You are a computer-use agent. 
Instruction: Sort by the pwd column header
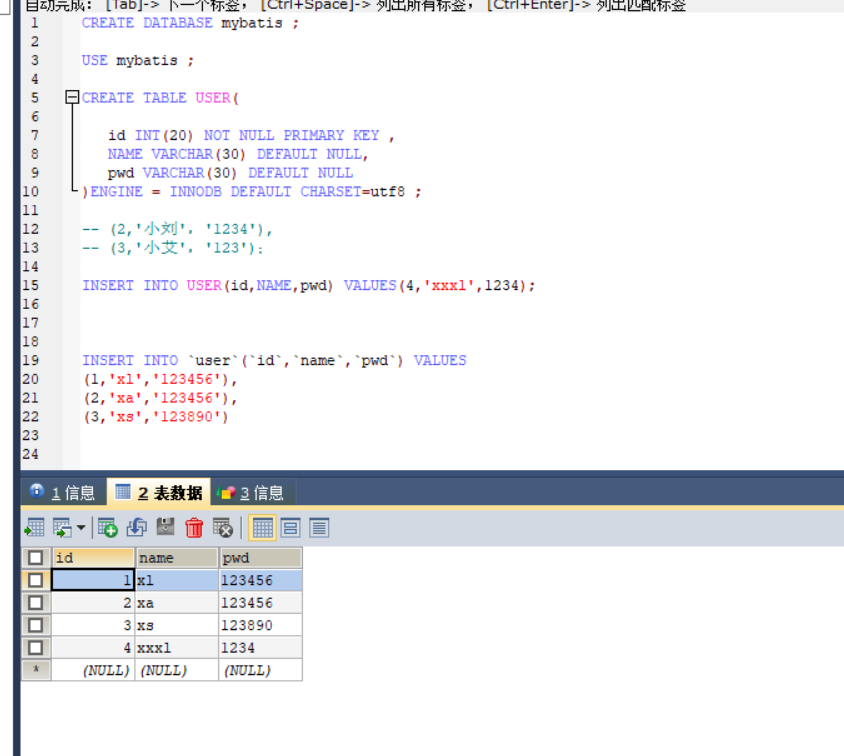click(261, 558)
